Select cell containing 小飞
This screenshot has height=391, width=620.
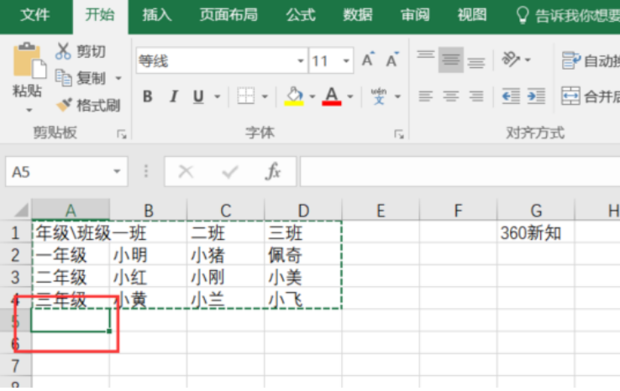303,299
